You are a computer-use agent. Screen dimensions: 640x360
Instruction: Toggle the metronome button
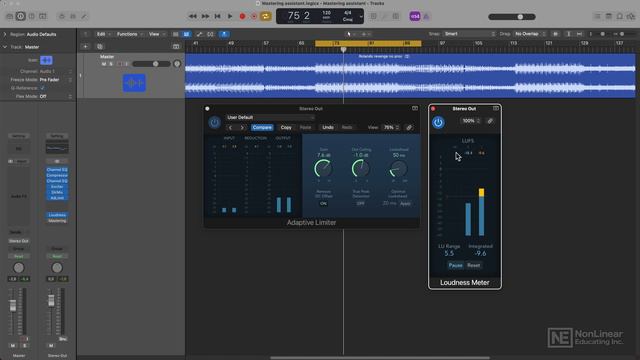tap(426, 16)
